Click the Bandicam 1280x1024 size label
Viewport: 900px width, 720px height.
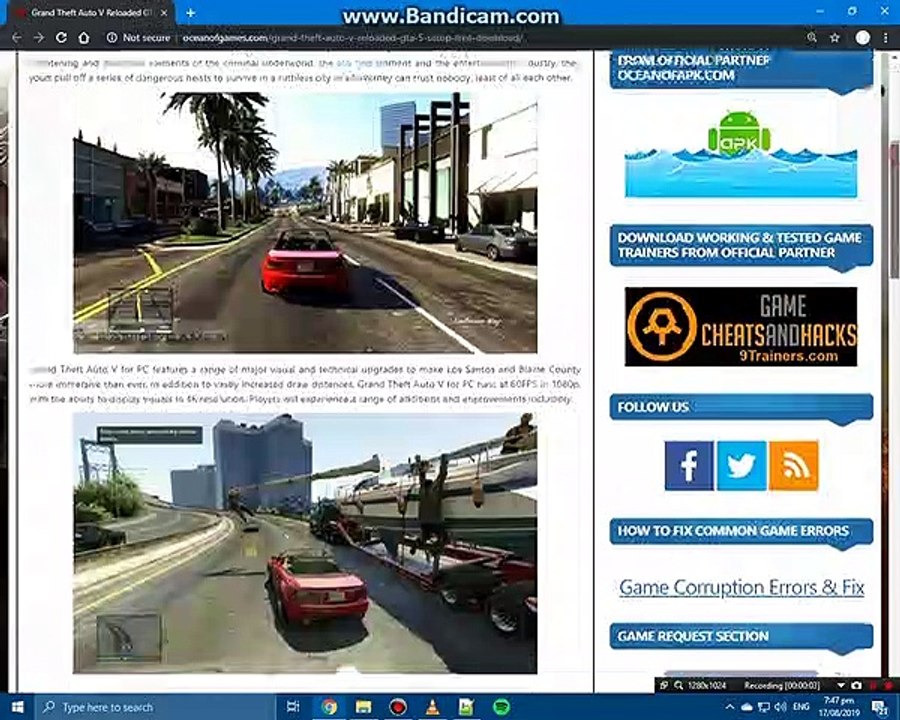(x=707, y=686)
